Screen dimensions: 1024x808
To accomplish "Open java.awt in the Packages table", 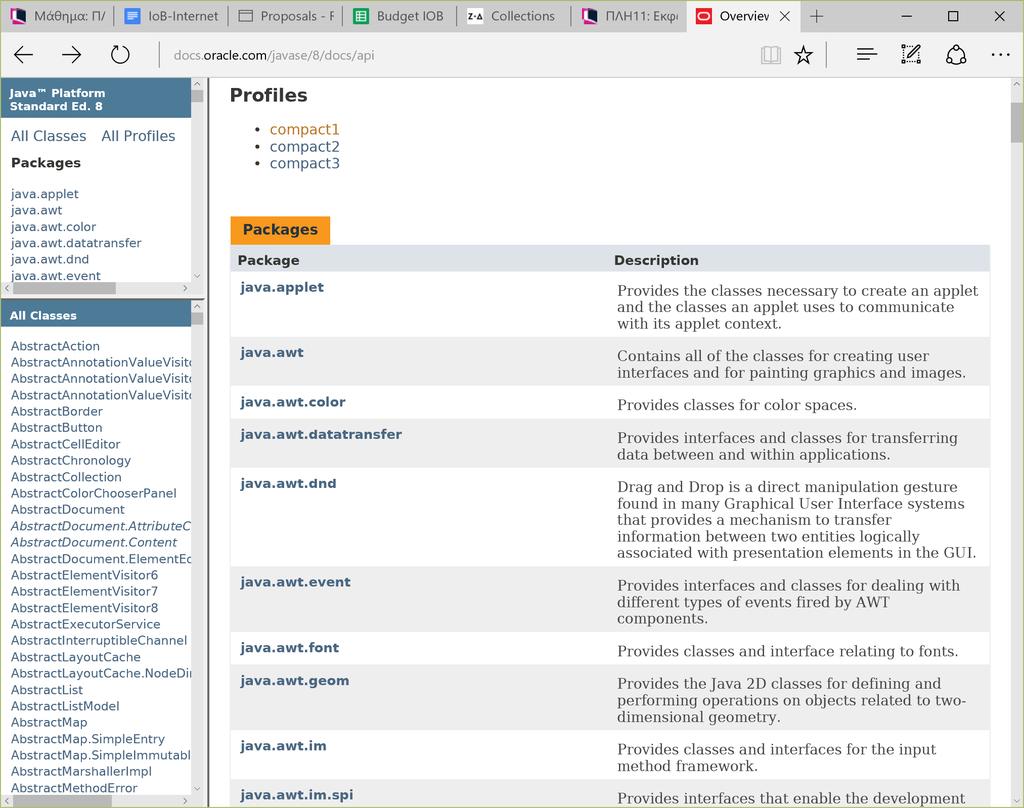I will pos(272,353).
